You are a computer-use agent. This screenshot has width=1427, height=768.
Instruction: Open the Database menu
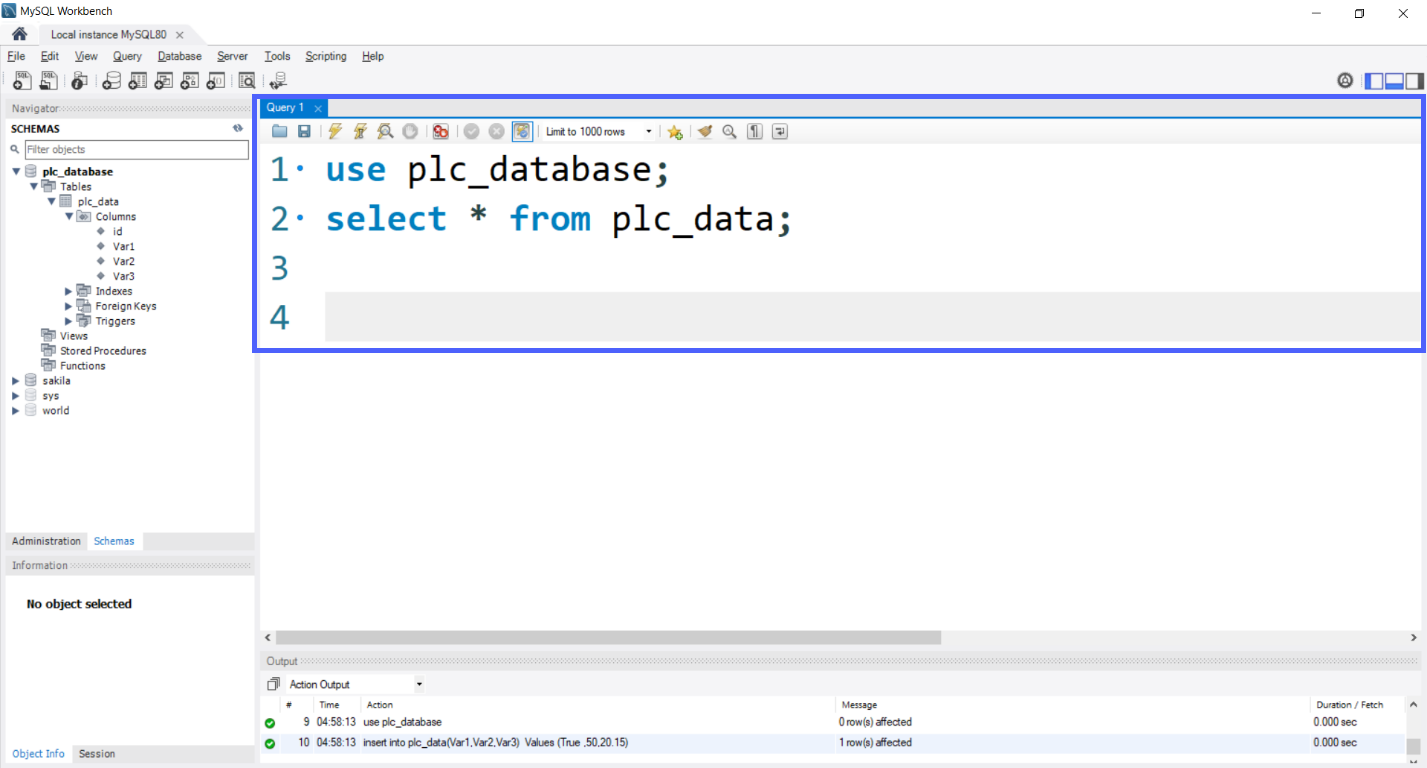179,56
